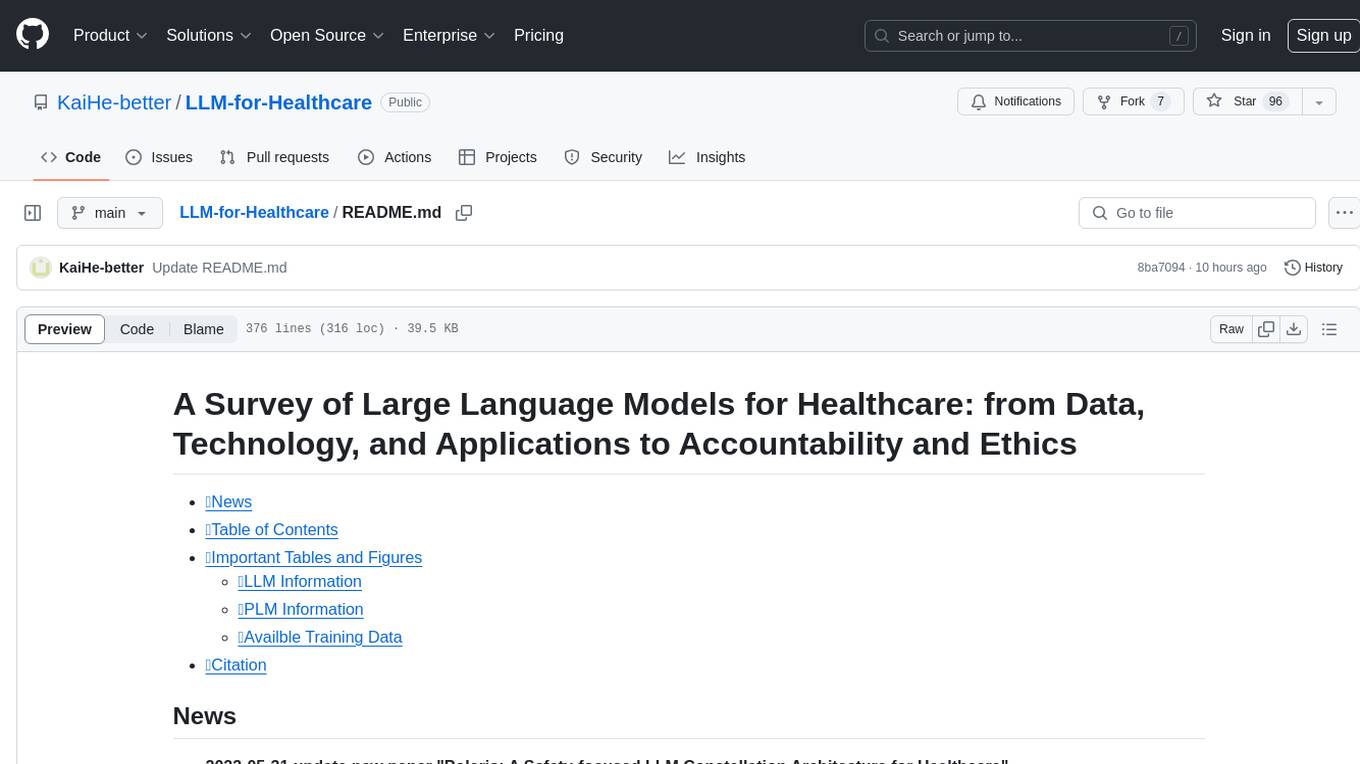This screenshot has width=1360, height=764.
Task: Jump to Availble Training Data link
Action: pos(320,638)
